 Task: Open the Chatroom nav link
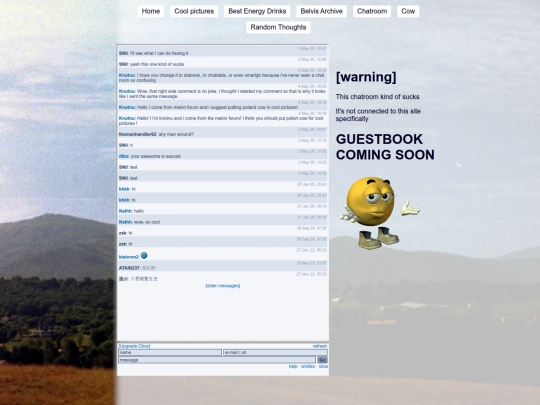coord(372,11)
